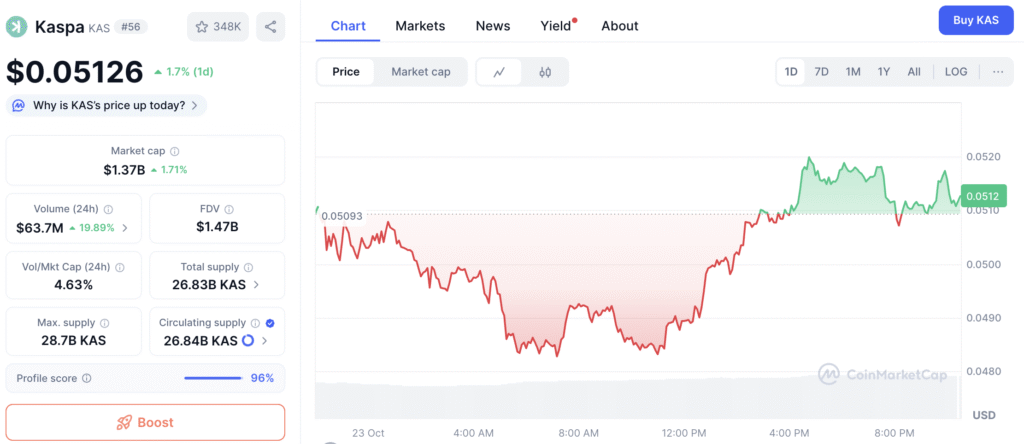
Task: Open 'Why is KAS's price up today?'
Action: click(x=107, y=105)
